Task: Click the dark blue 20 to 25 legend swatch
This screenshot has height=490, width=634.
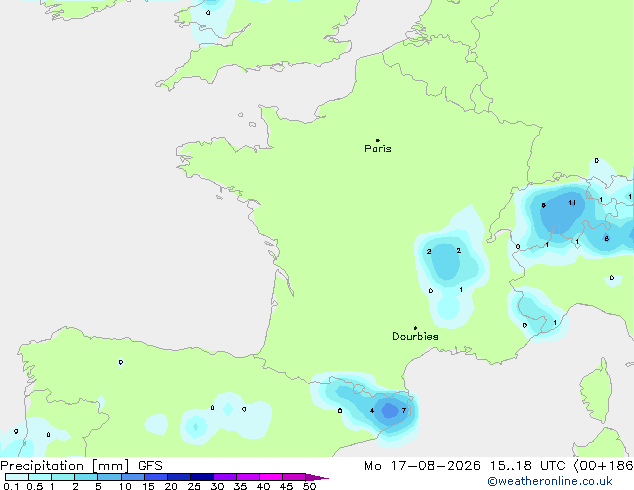Action: coord(179,477)
